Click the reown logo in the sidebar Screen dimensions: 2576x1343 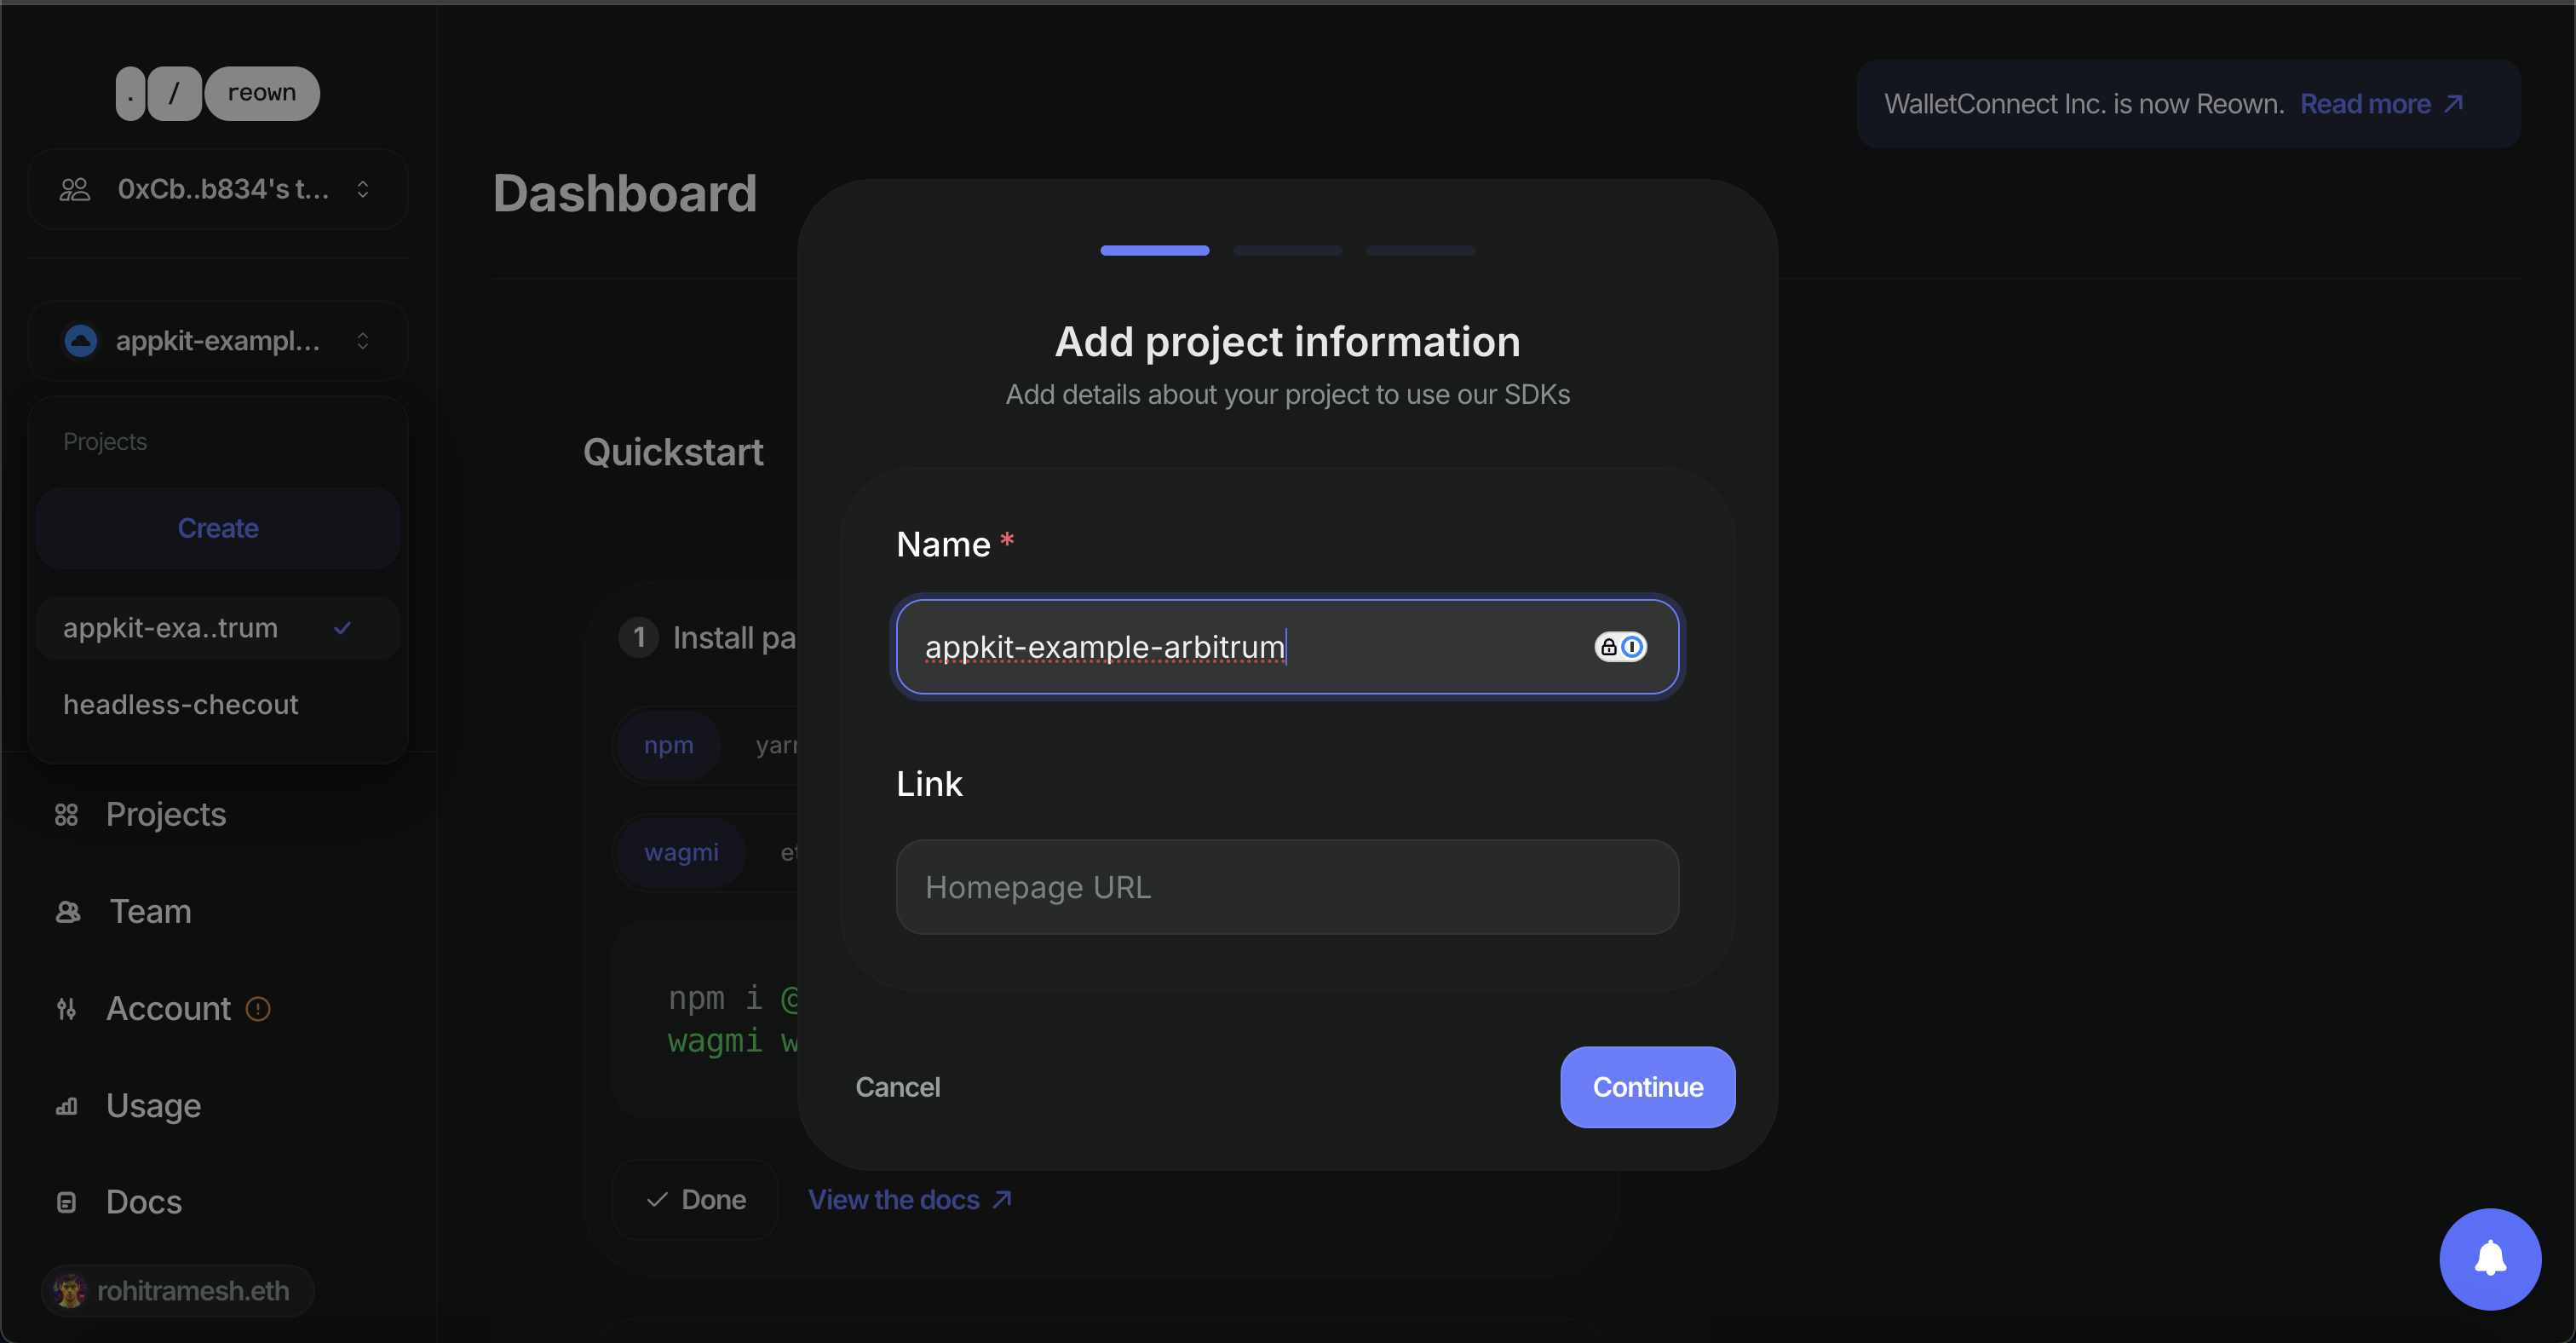click(x=217, y=93)
